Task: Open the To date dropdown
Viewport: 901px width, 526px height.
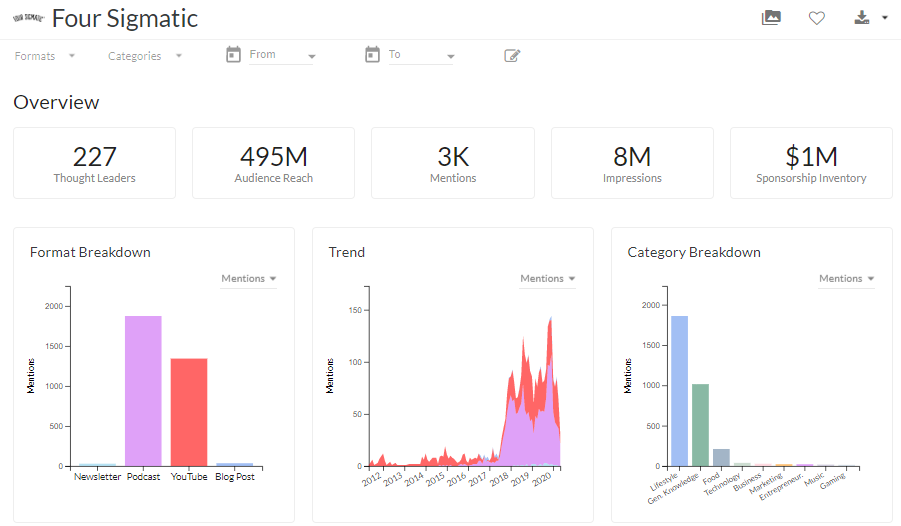Action: pyautogui.click(x=422, y=55)
